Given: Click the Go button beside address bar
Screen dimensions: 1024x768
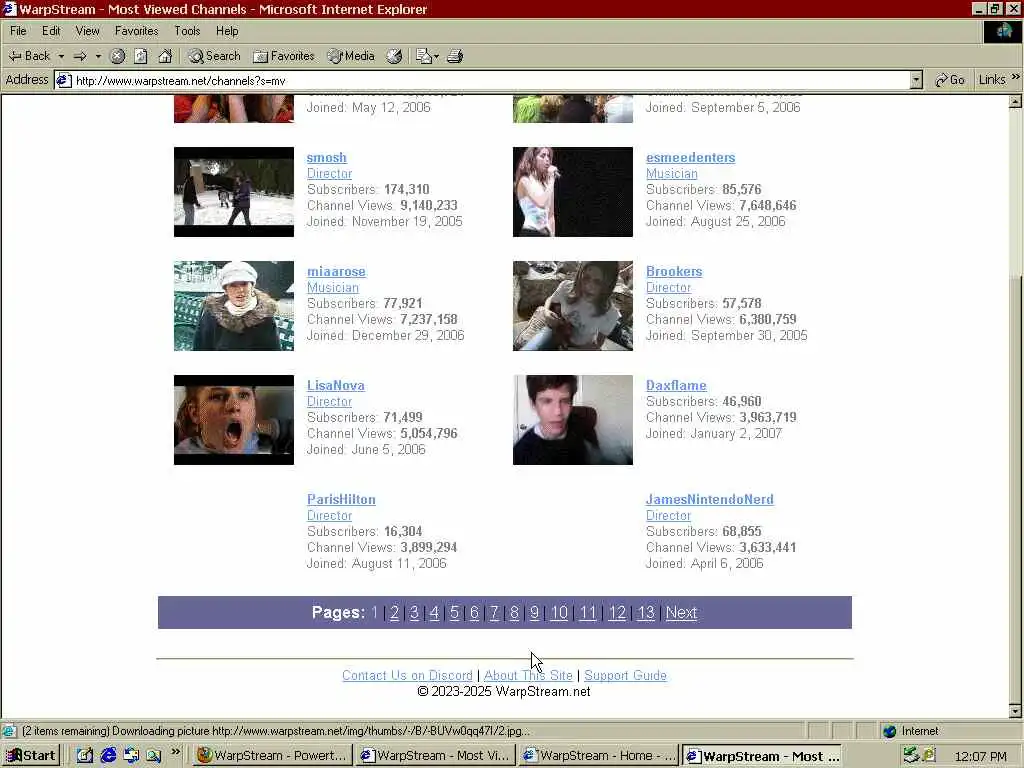Looking at the screenshot, I should (950, 80).
